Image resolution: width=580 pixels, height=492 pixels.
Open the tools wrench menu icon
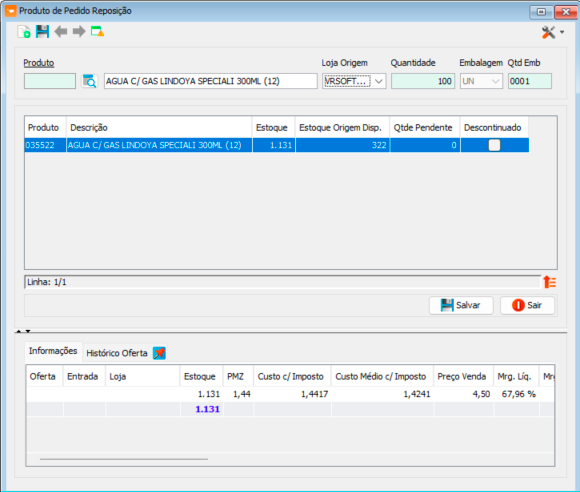tap(549, 33)
